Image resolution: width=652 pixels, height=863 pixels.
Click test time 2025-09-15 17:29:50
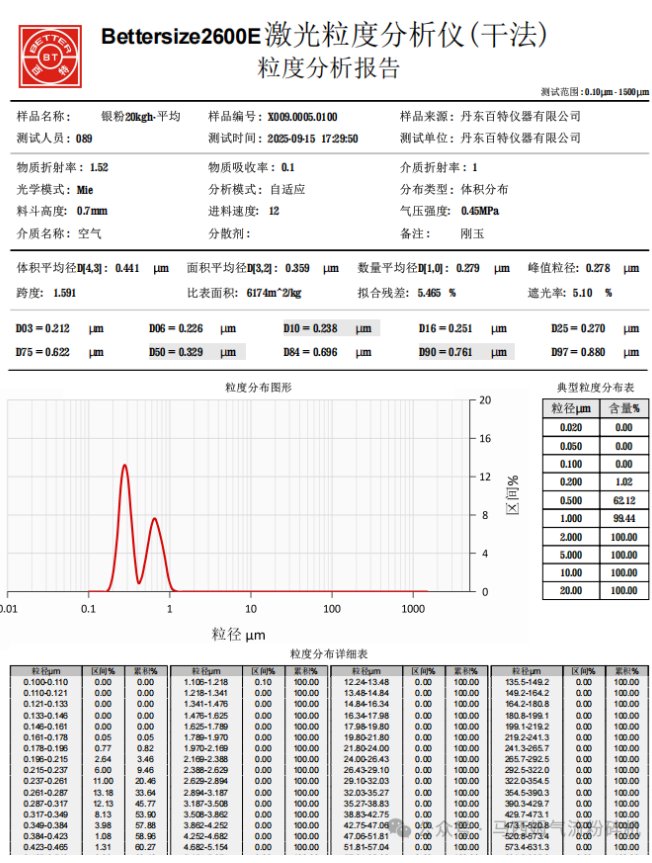tap(313, 139)
